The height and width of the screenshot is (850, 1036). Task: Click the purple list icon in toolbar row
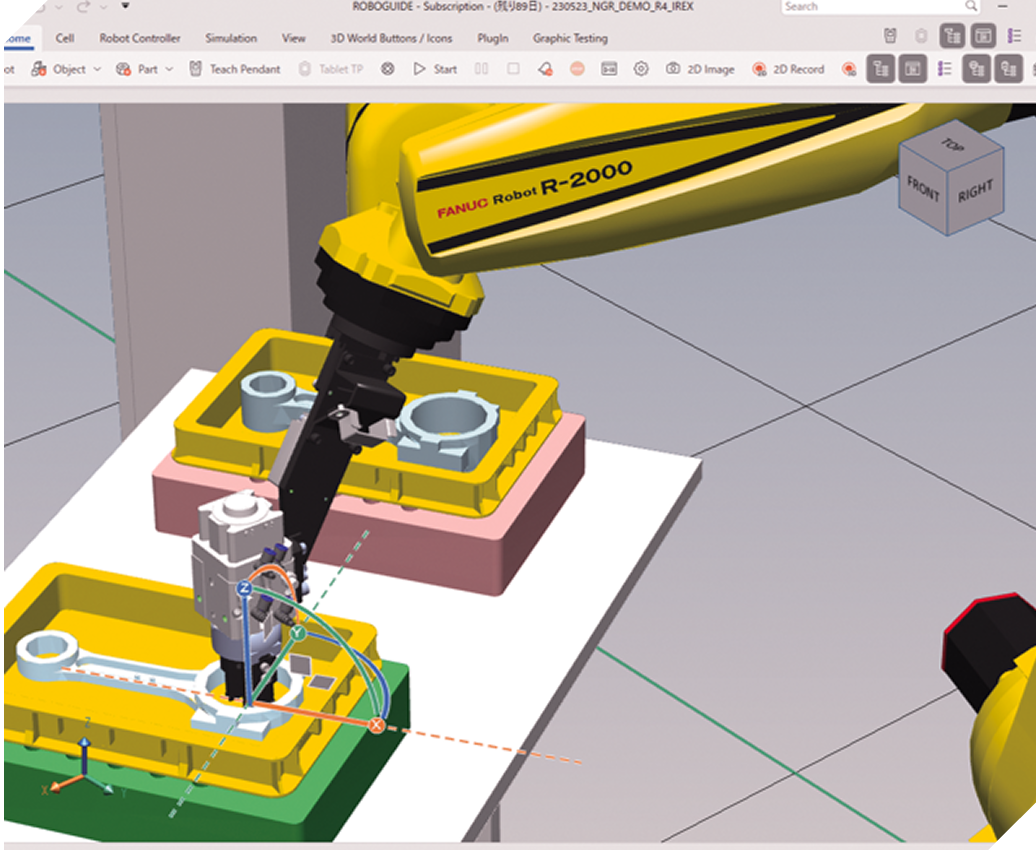(x=945, y=69)
